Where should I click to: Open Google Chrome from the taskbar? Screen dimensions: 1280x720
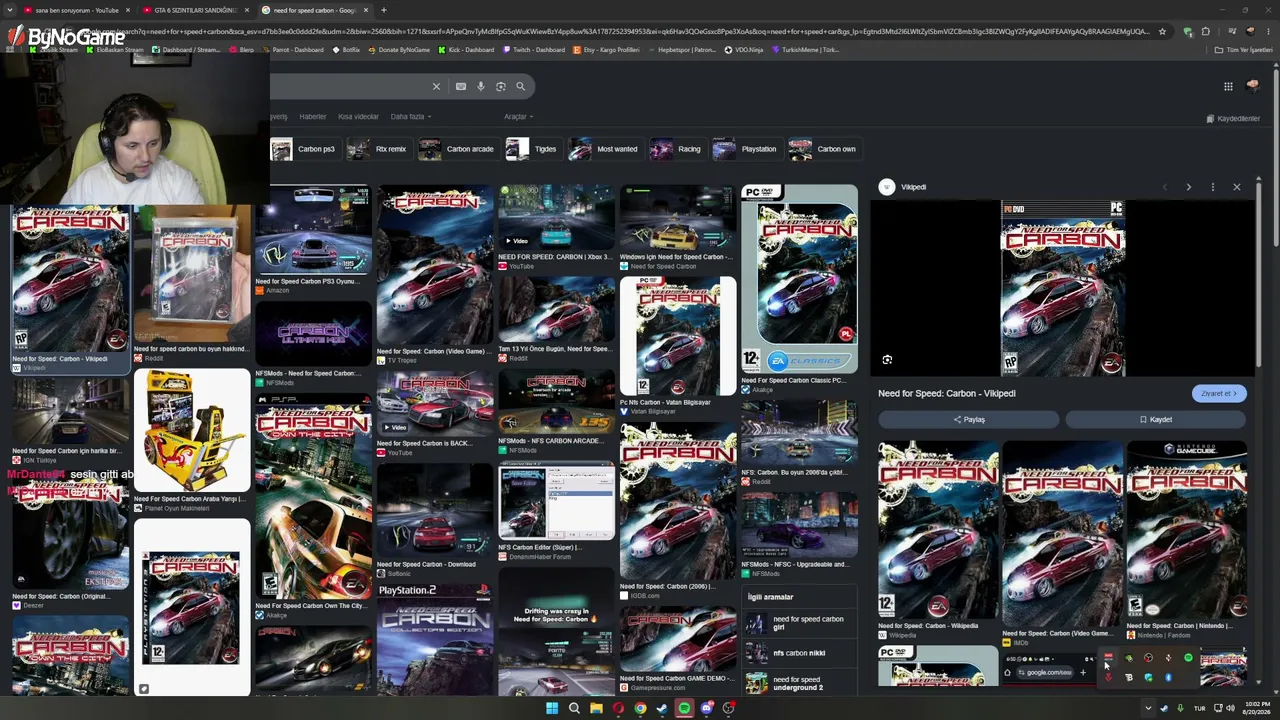[x=640, y=708]
